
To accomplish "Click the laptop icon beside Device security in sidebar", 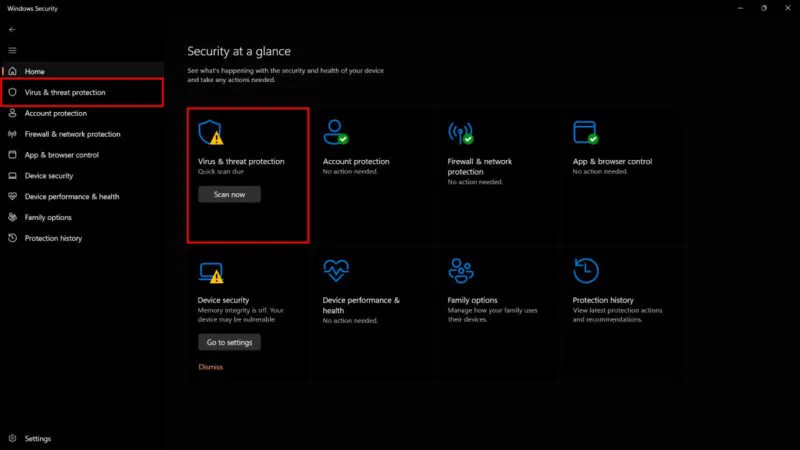I will (13, 176).
